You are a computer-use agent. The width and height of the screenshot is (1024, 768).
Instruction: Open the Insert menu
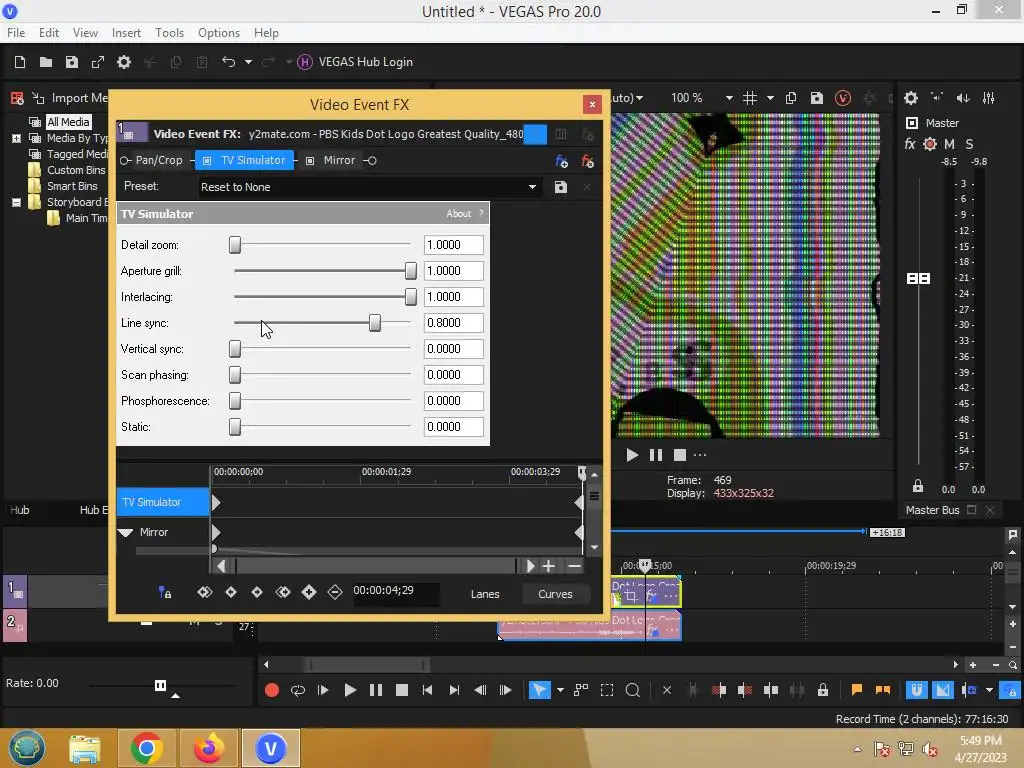(126, 33)
